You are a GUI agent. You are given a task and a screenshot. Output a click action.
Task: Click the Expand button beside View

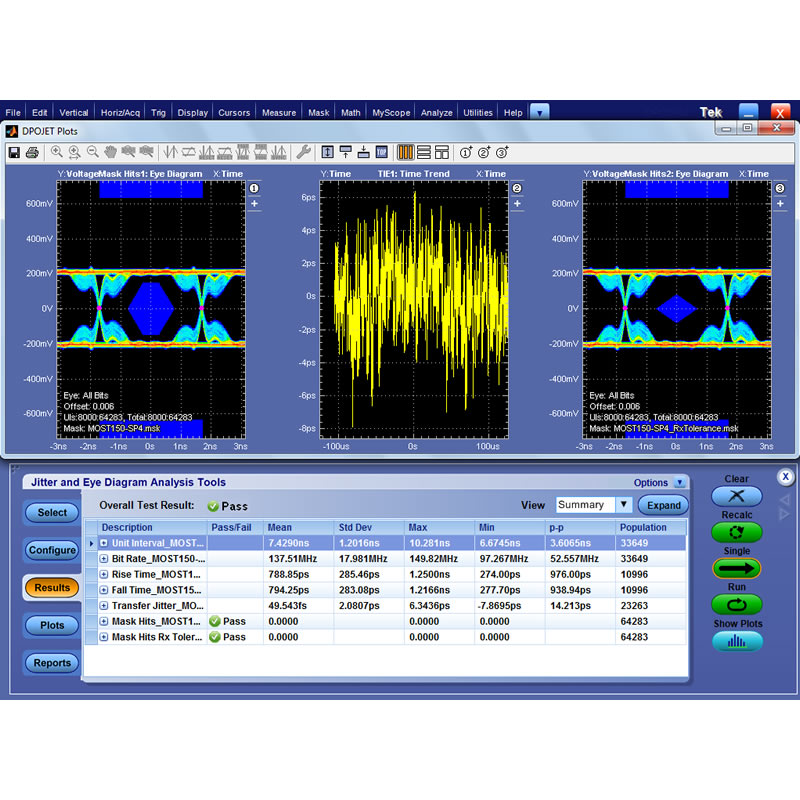[663, 505]
